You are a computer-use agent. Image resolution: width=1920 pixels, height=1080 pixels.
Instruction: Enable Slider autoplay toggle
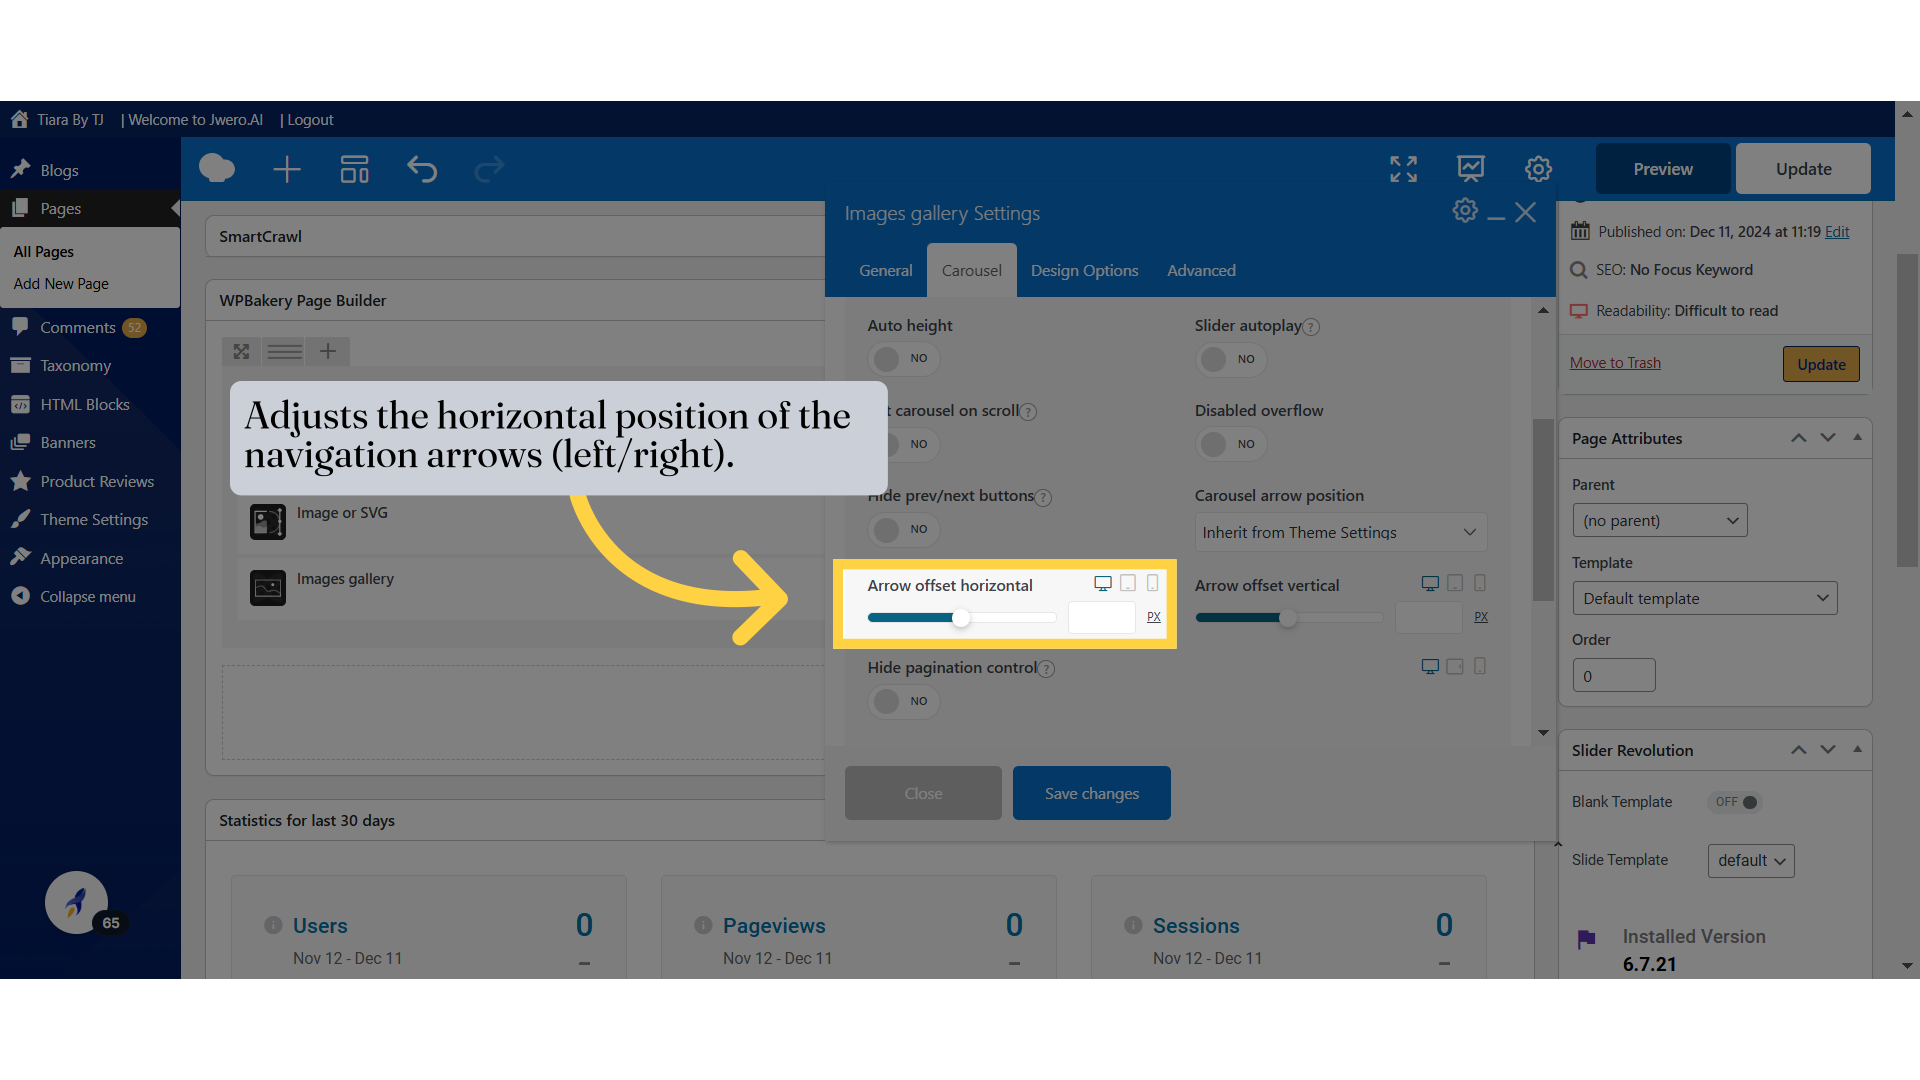coord(1229,359)
